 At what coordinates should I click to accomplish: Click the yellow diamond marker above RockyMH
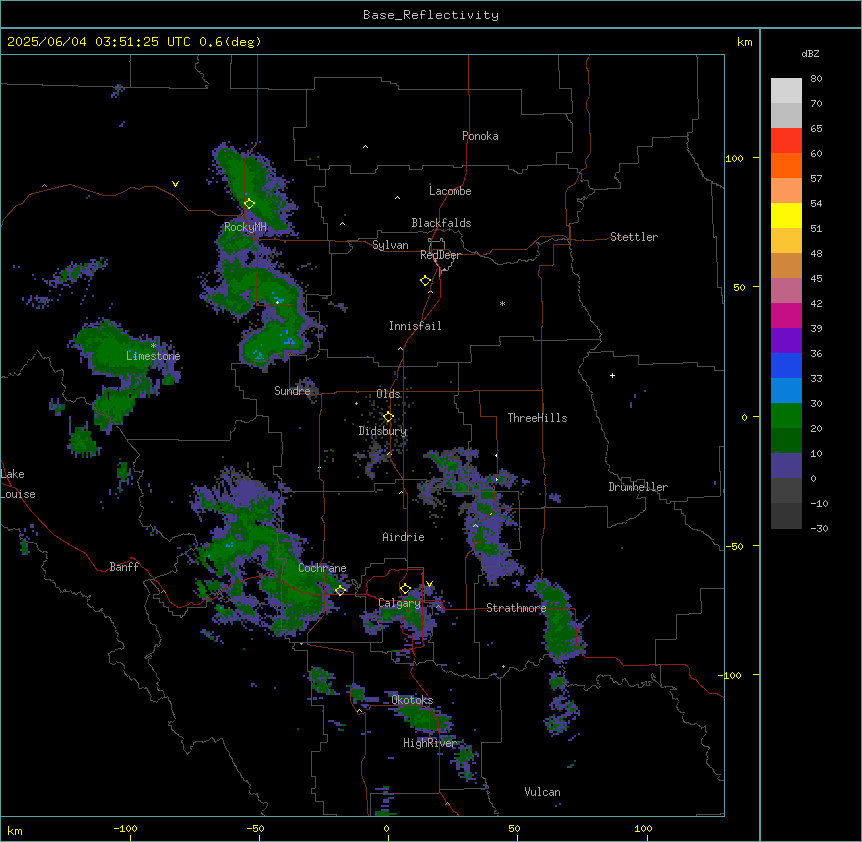coord(249,204)
